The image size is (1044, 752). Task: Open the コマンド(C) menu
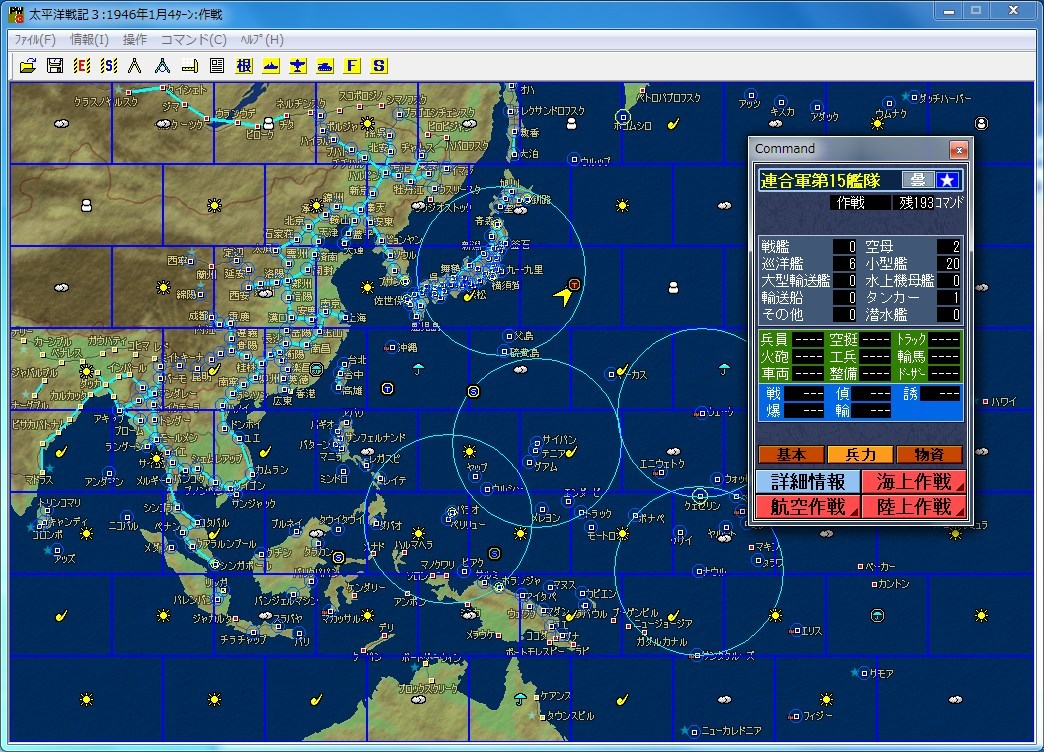click(x=194, y=39)
